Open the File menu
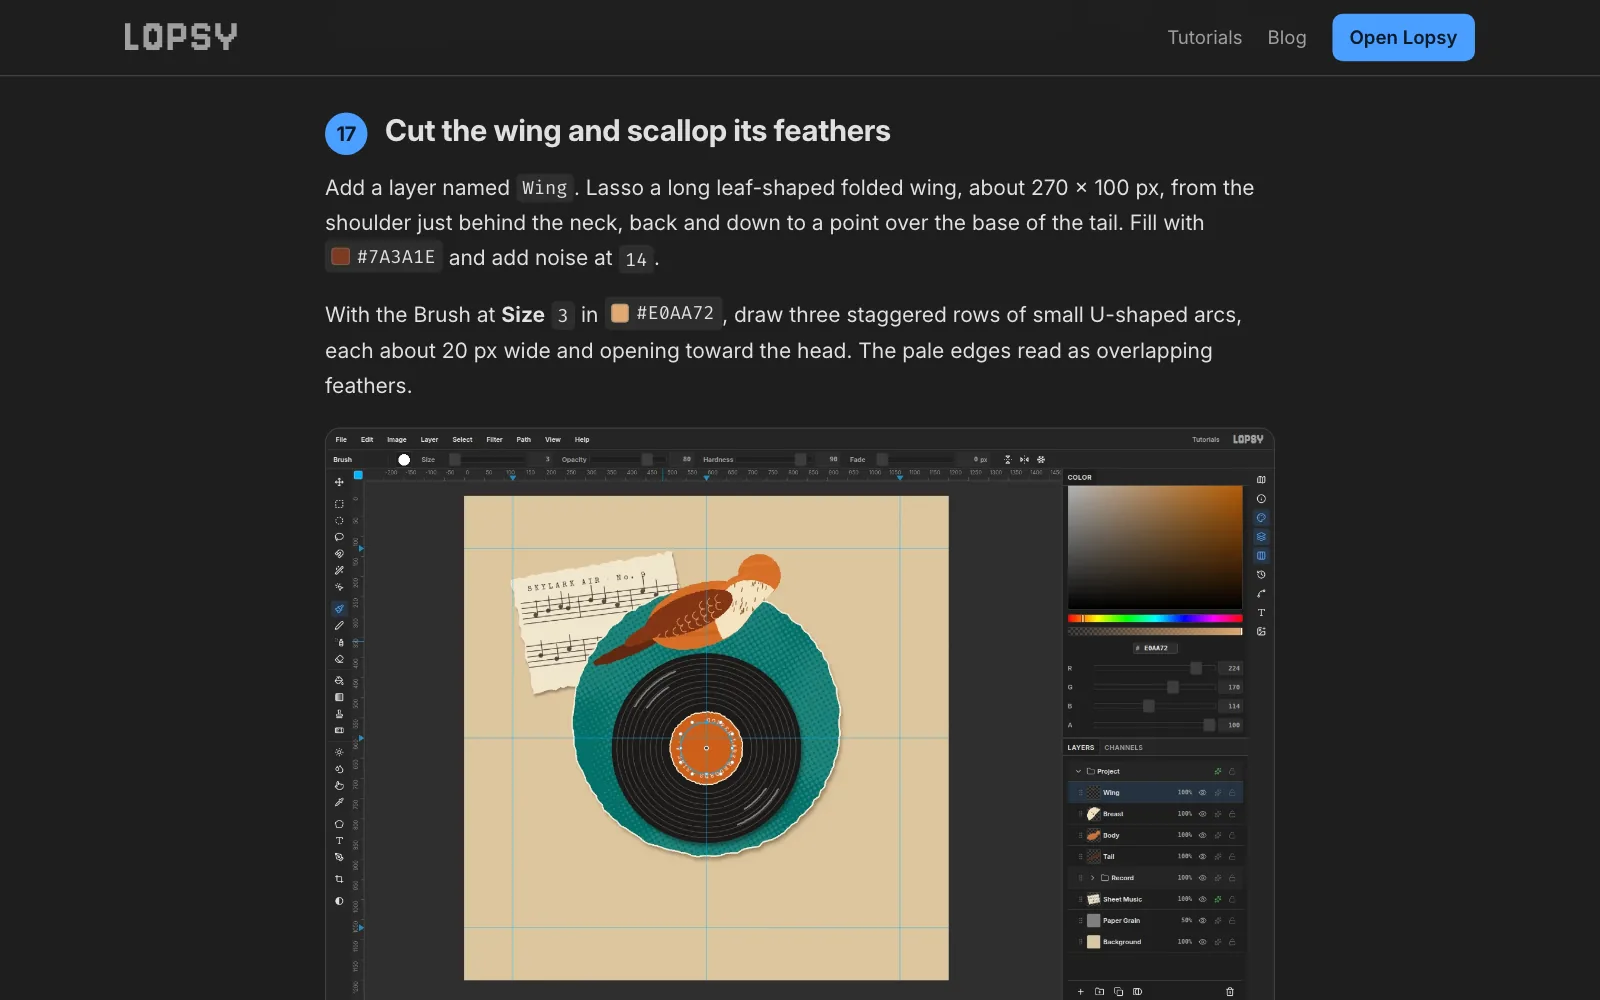 click(341, 439)
